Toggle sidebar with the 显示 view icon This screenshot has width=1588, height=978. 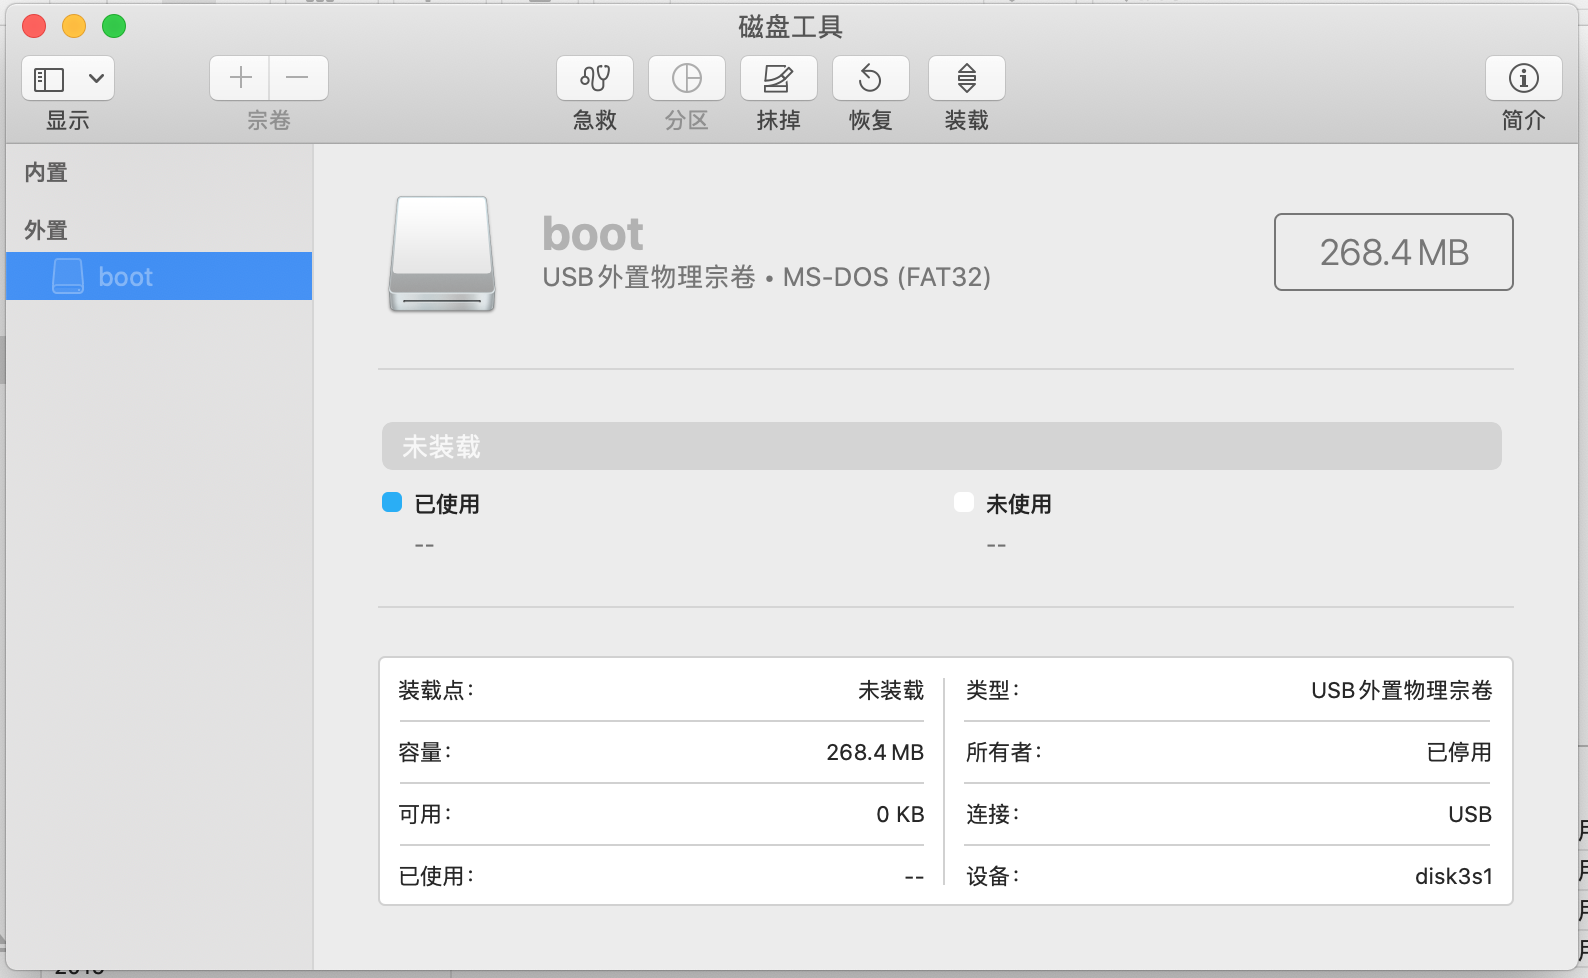[x=50, y=79]
